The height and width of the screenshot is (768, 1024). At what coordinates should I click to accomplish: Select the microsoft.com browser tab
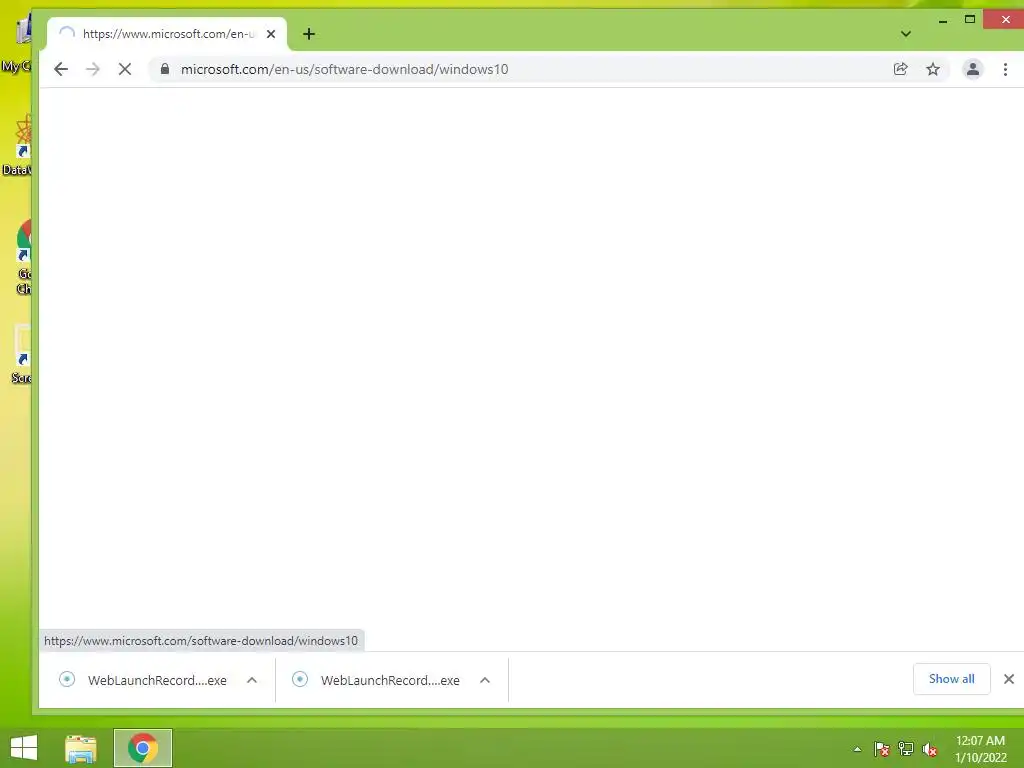click(167, 34)
